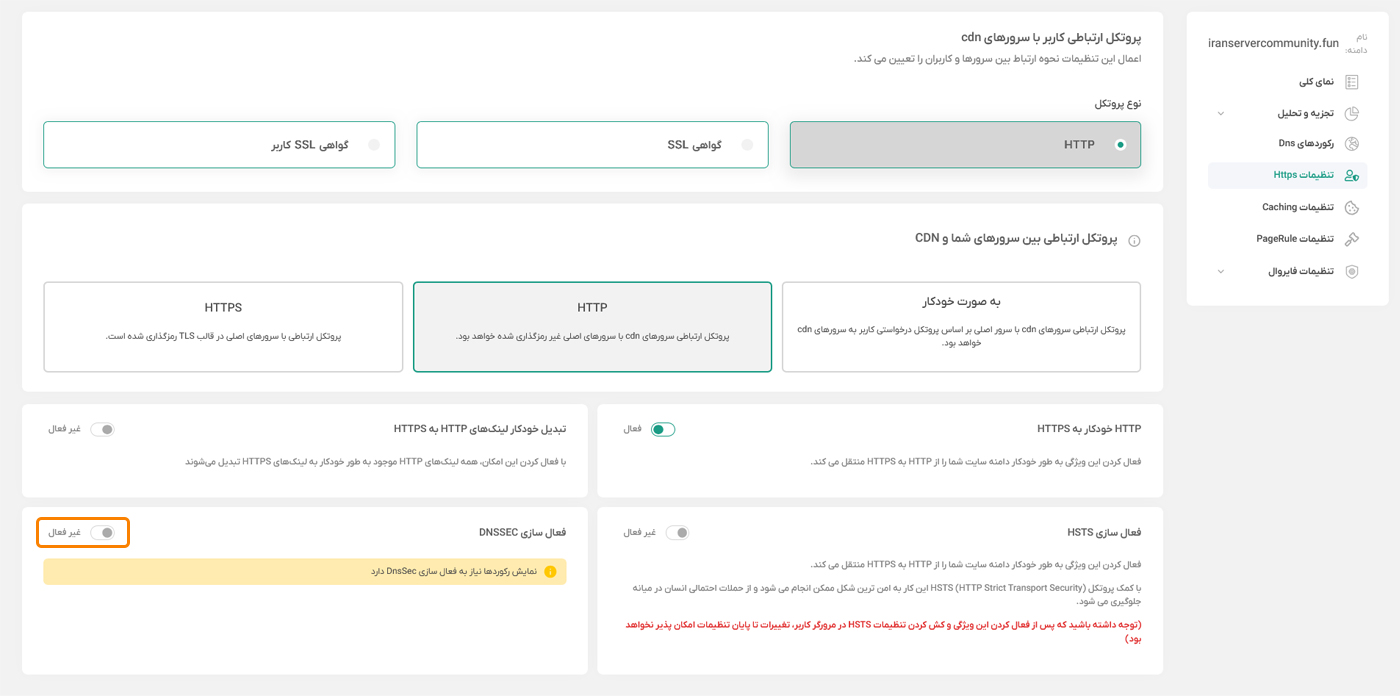Enable the فعال سازی HSTS toggle
Screen dimensions: 1400x696
(677, 532)
